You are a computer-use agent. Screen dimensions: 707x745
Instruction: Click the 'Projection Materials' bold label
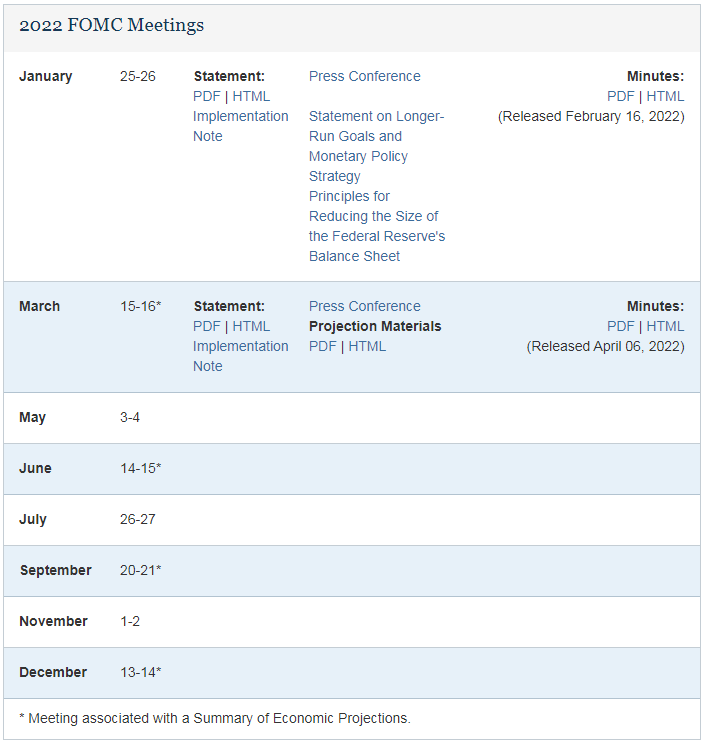375,326
